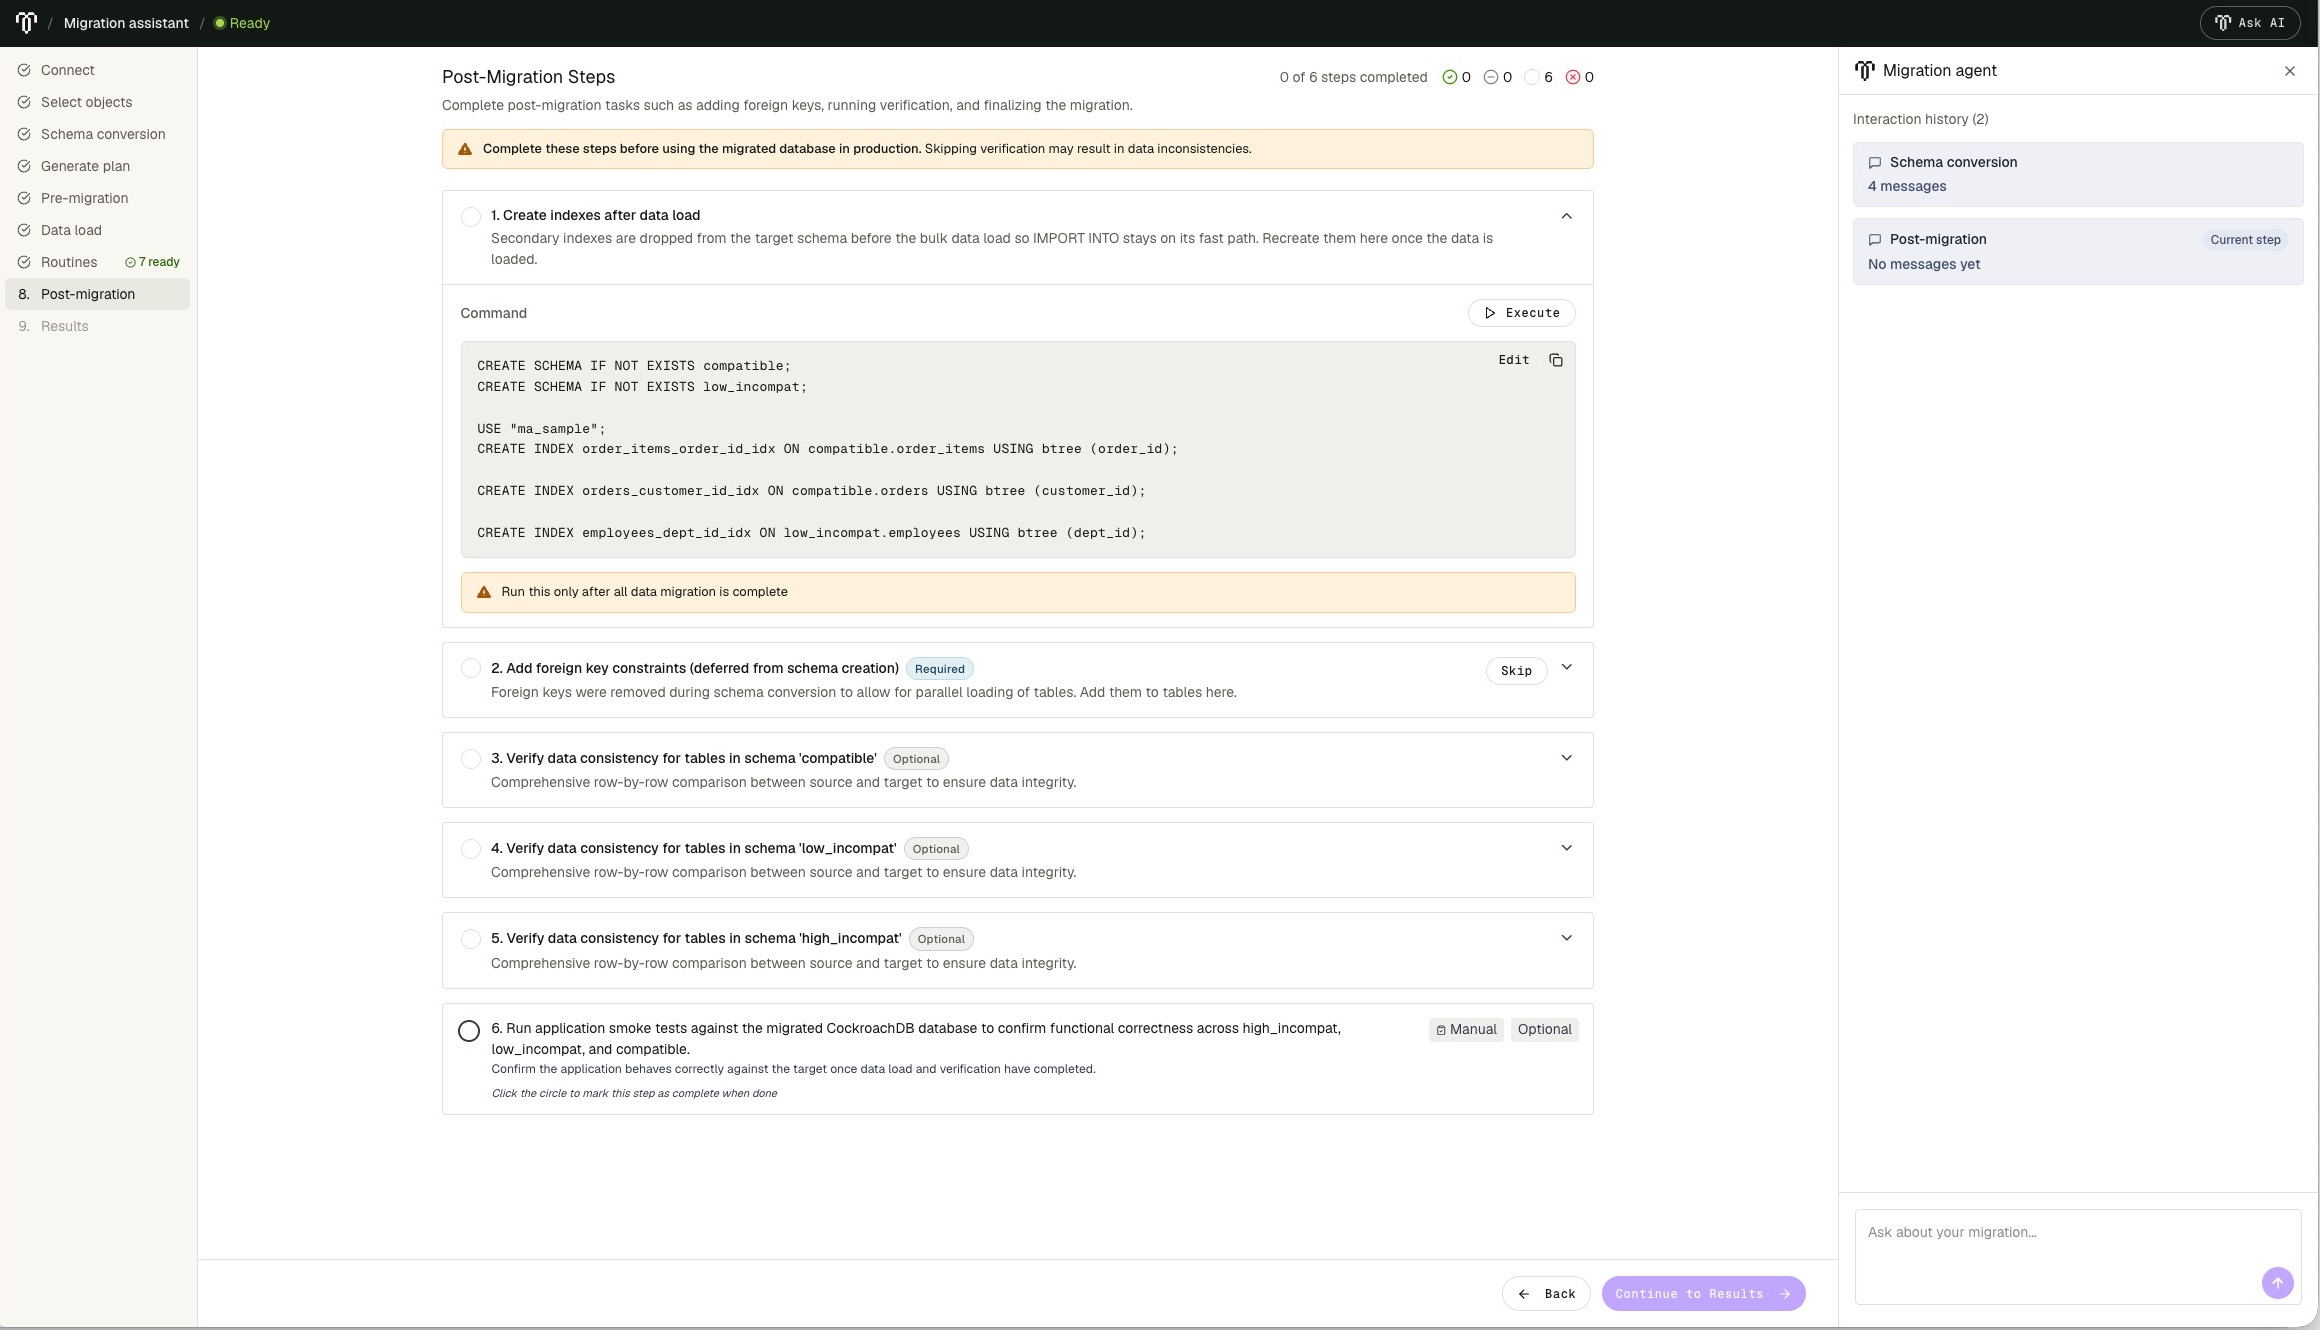This screenshot has width=2320, height=1330.
Task: Click the green completed-steps counter icon
Action: click(x=1449, y=77)
